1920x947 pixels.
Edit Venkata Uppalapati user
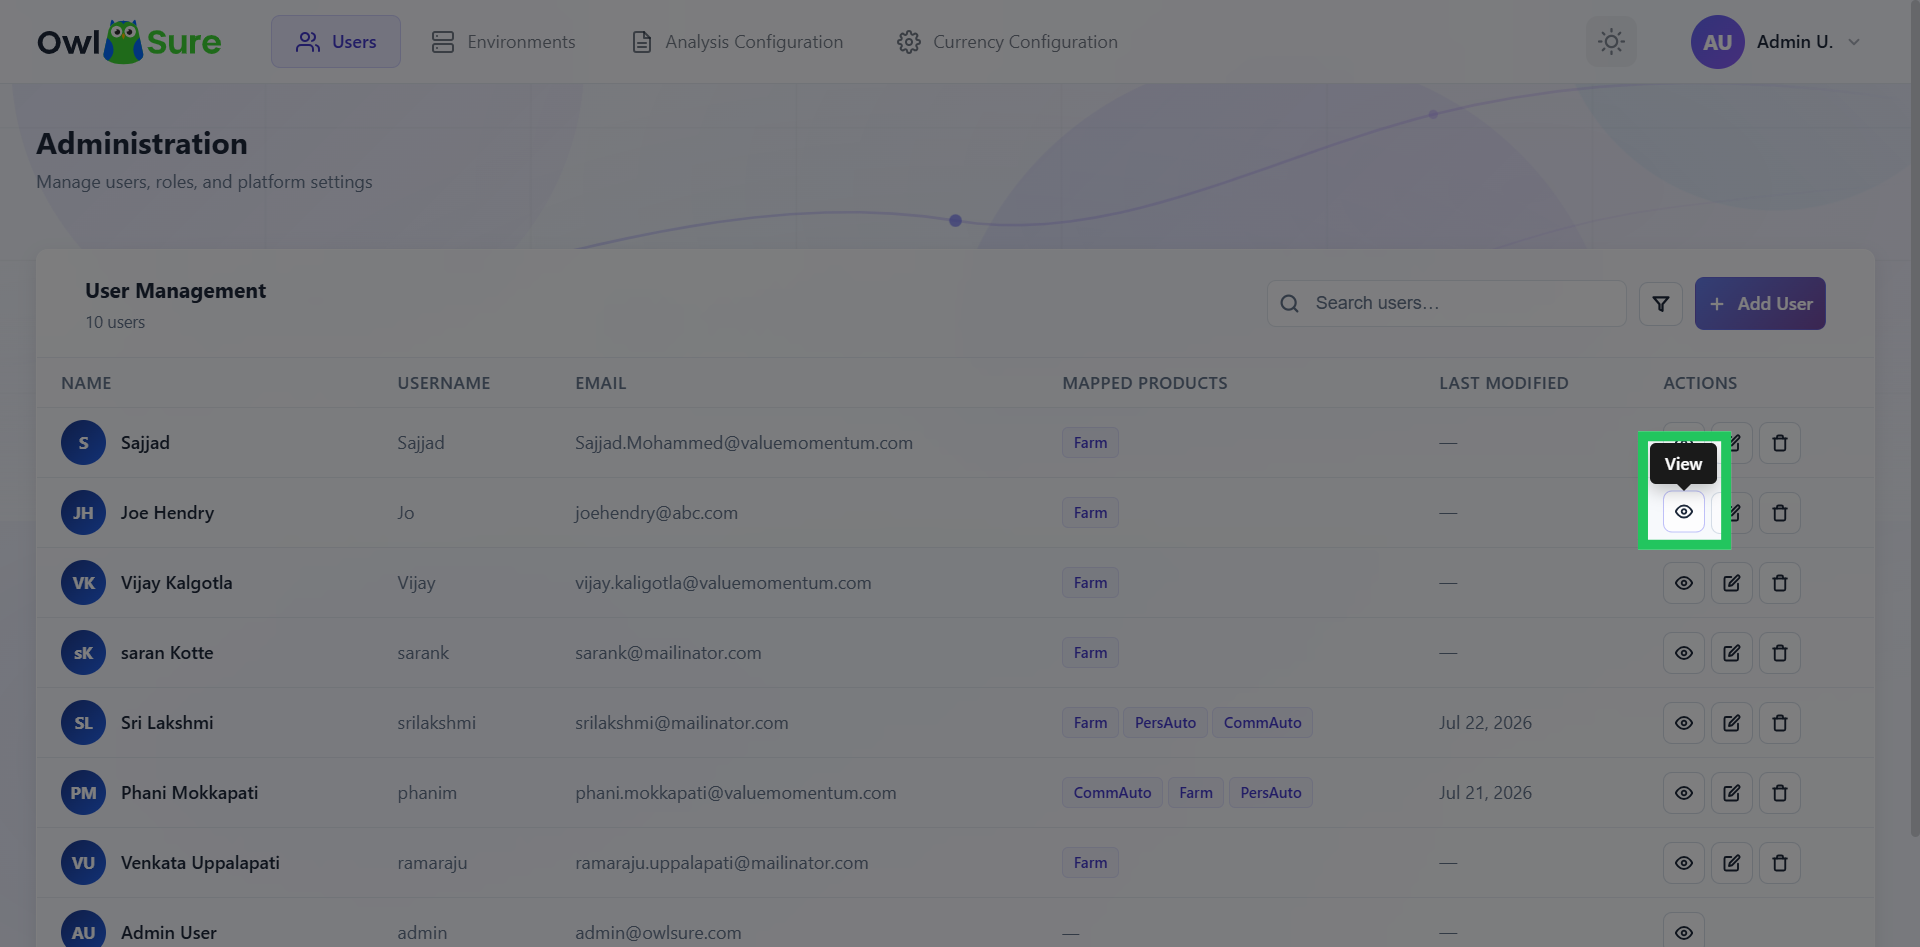1732,863
